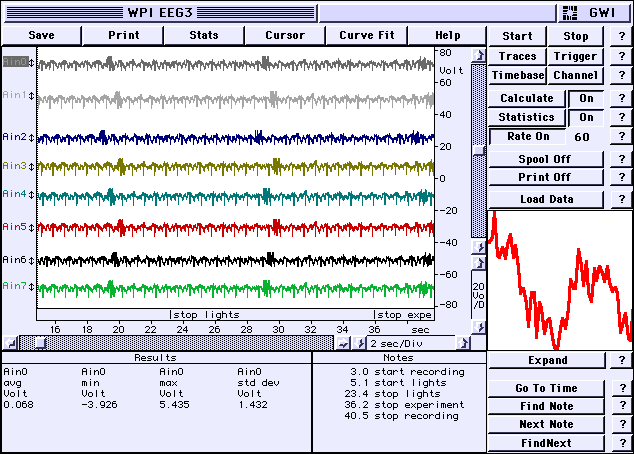Click the Ain5 red channel arrow handle
Image resolution: width=634 pixels, height=454 pixels.
point(32,228)
